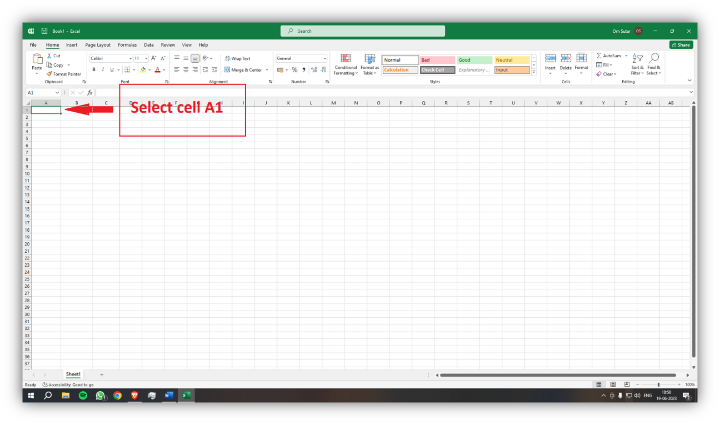Screen dimensions: 720x425
Task: Click the Orientation text angle icon
Action: (x=206, y=58)
